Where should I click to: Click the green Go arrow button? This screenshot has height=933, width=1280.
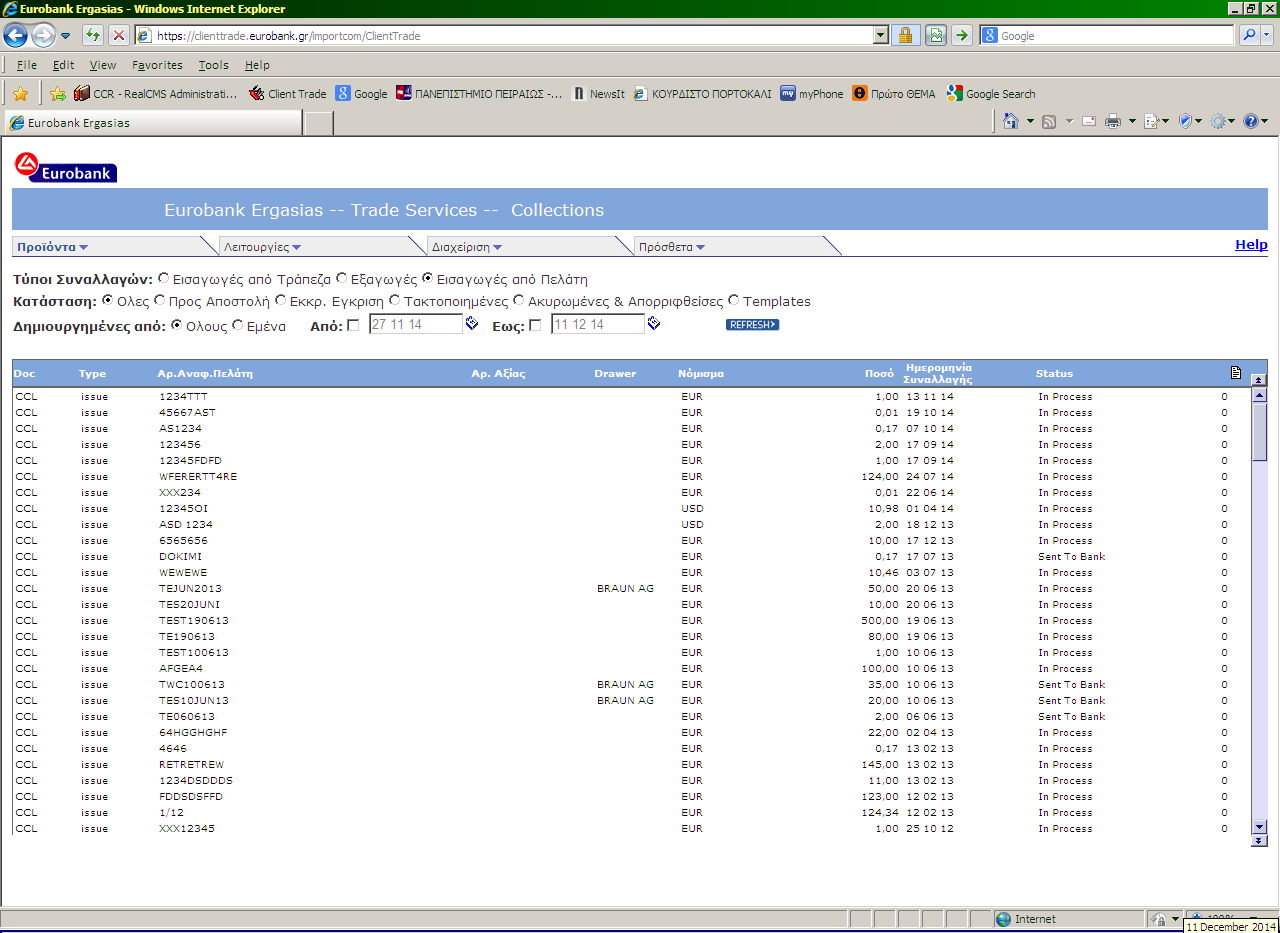tap(961, 35)
